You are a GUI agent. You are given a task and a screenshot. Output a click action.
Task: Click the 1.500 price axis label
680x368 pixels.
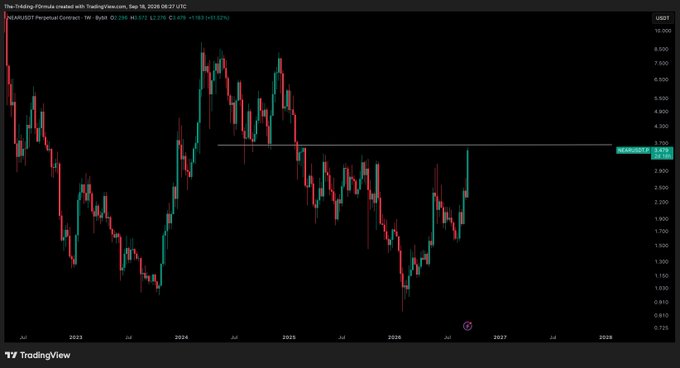point(661,246)
